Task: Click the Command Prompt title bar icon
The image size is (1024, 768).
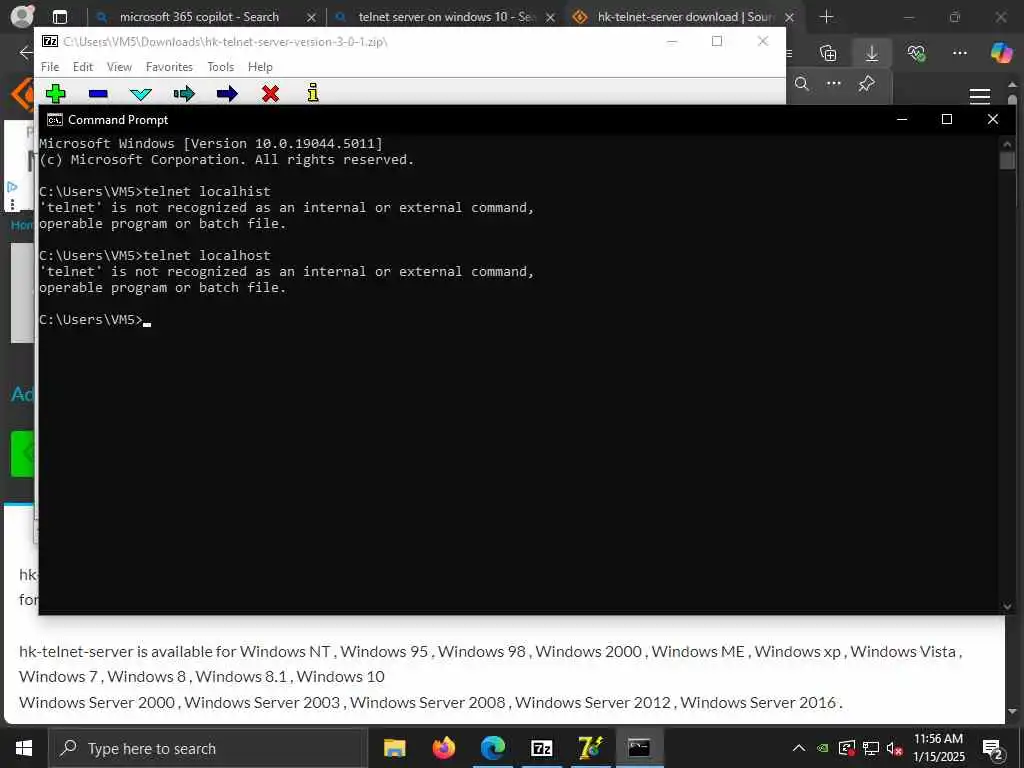Action: (55, 120)
